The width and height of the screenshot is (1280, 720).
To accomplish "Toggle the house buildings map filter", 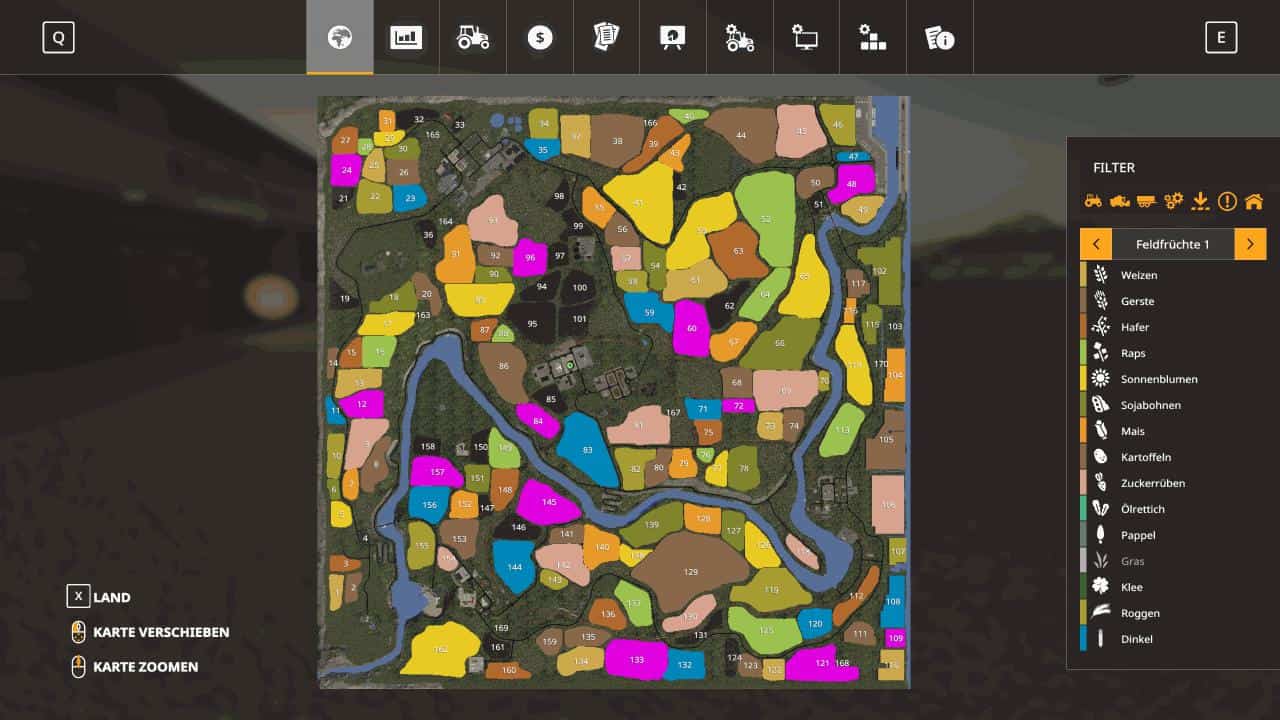I will point(1253,201).
